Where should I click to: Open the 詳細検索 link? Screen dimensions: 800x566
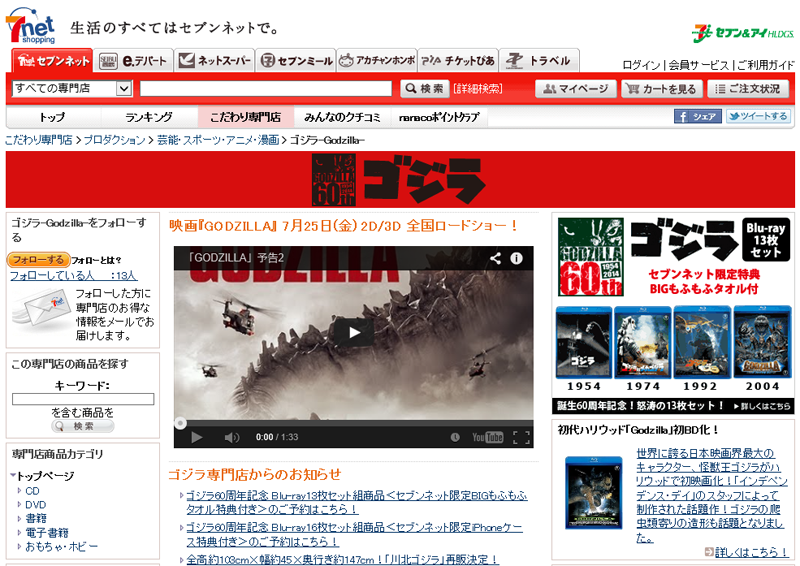pyautogui.click(x=478, y=89)
